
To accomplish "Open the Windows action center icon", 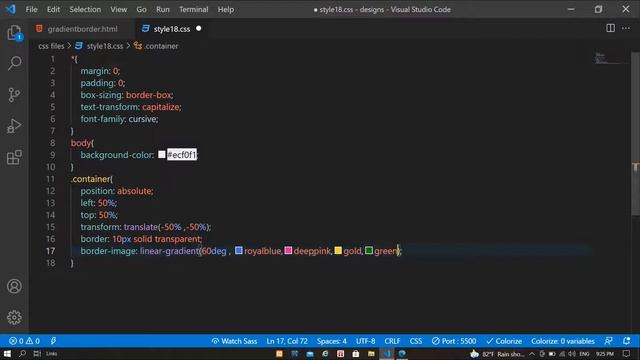I will pos(627,353).
